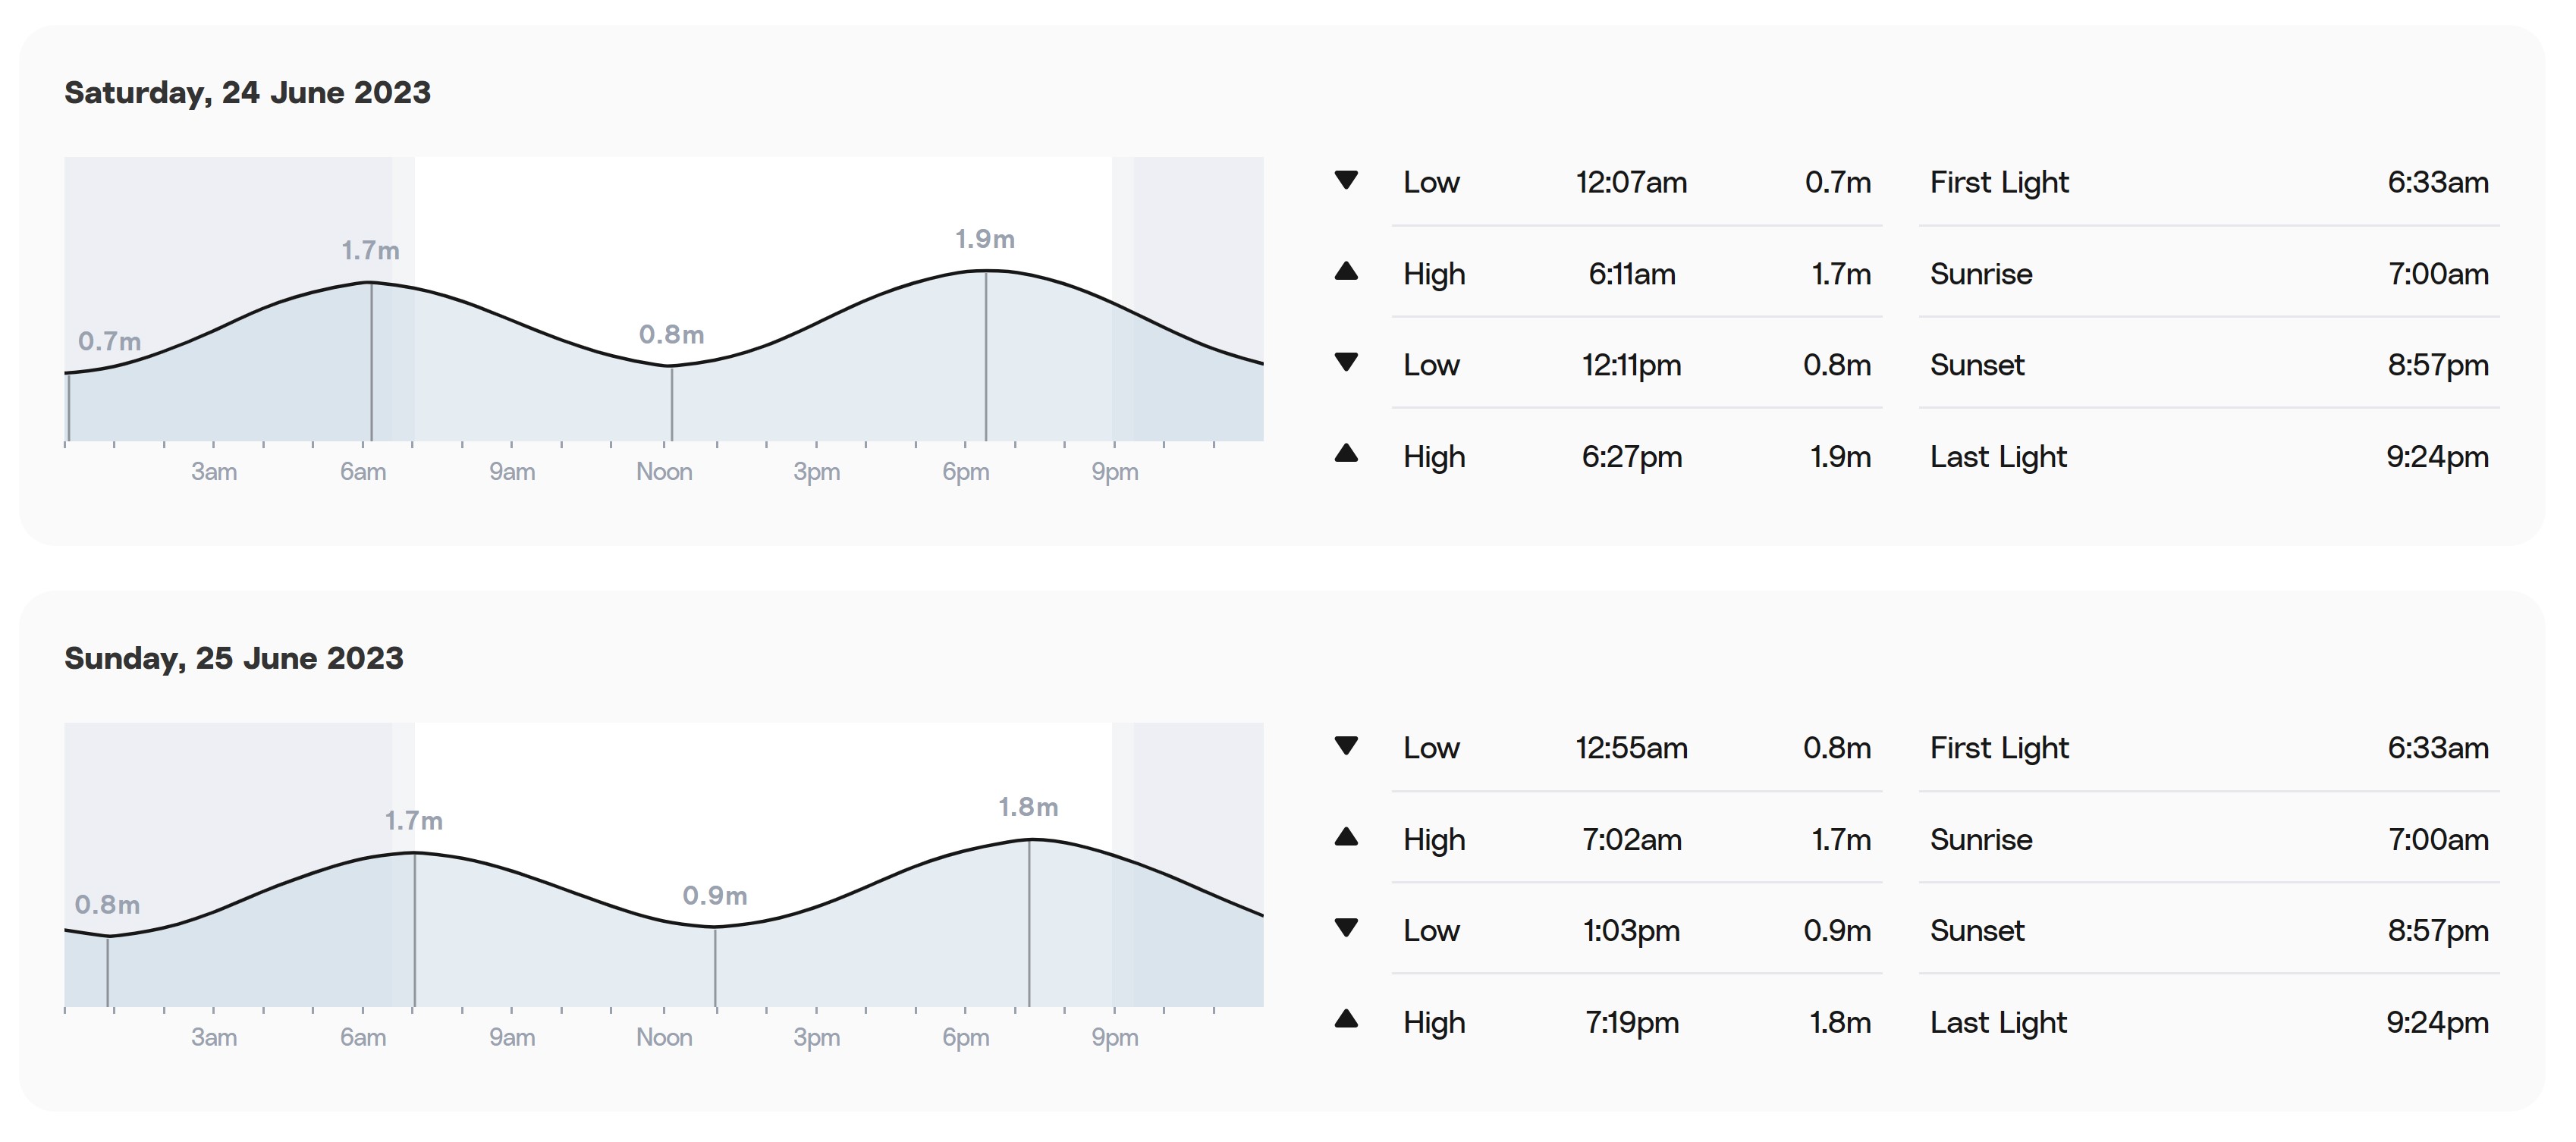Click Saturday's First Light 6:33am row
The image size is (2576, 1142).
coord(2209,182)
